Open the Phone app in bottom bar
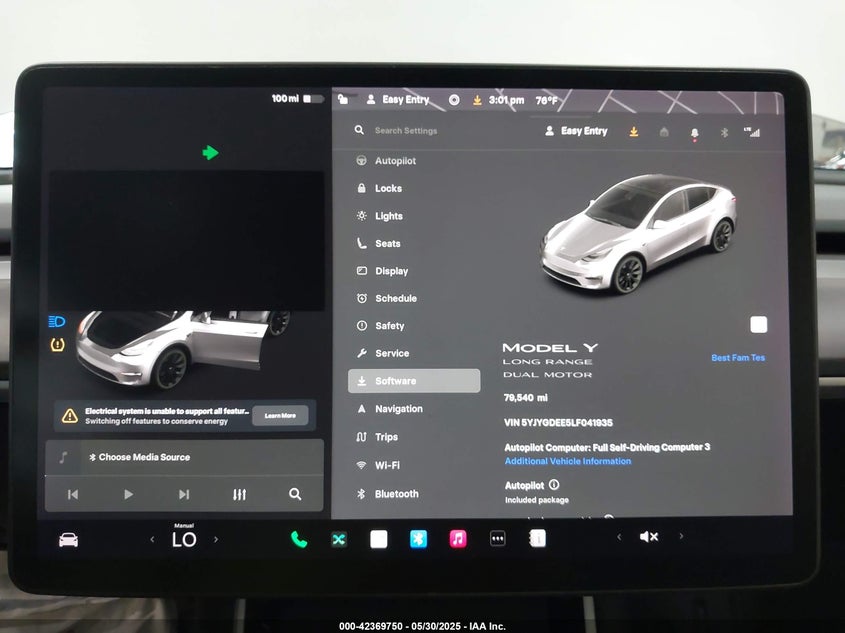The width and height of the screenshot is (845, 633). (299, 539)
